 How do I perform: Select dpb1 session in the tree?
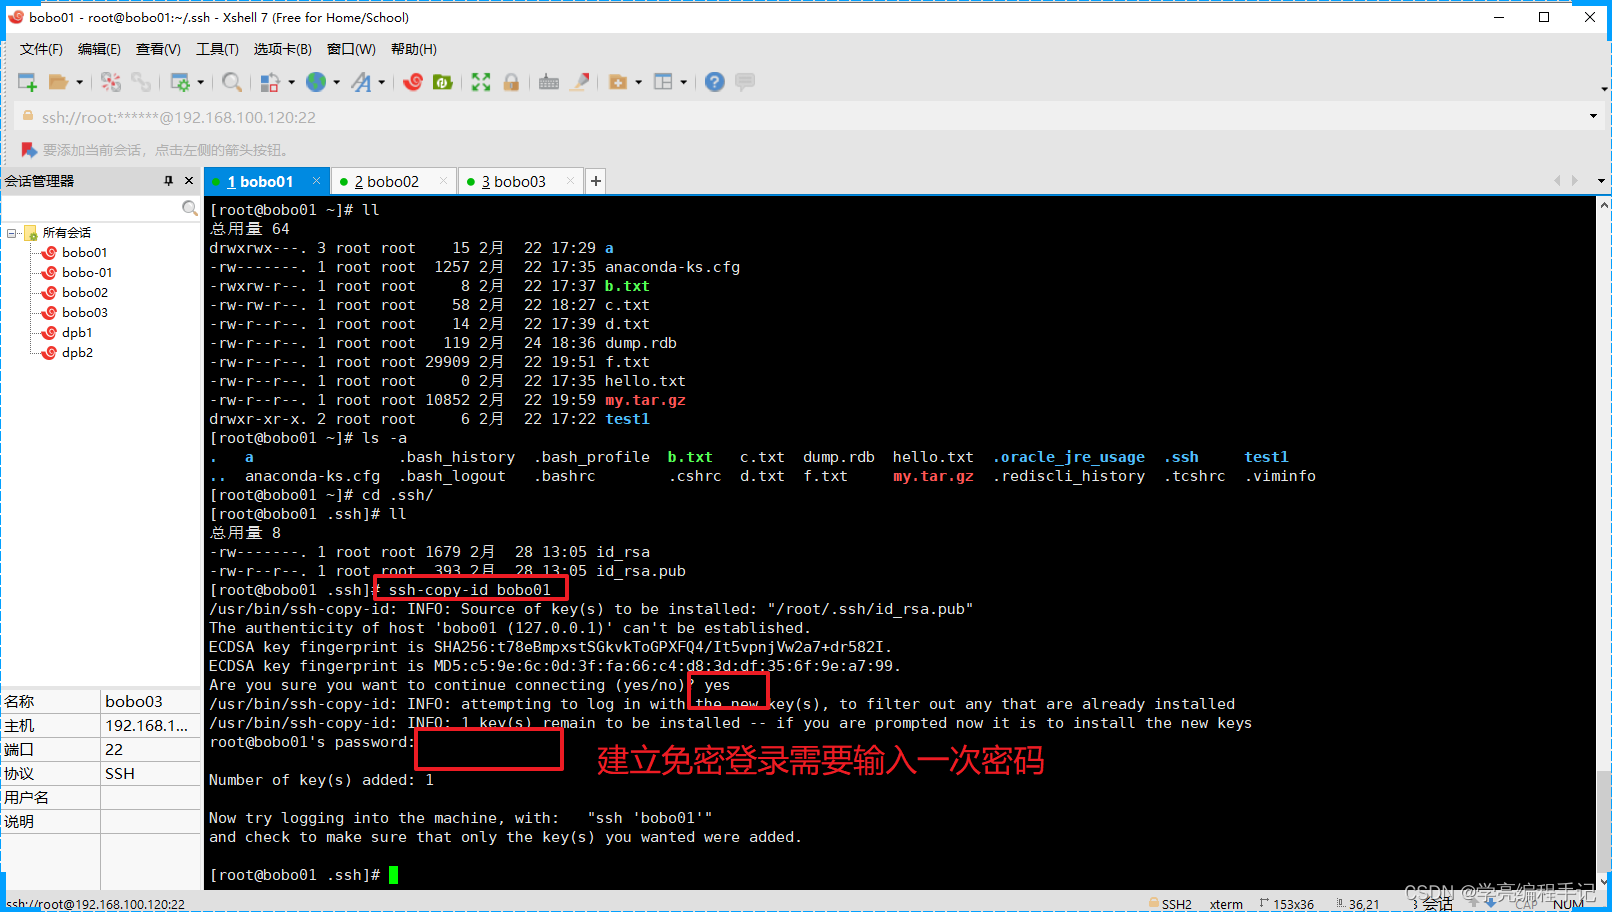[77, 333]
